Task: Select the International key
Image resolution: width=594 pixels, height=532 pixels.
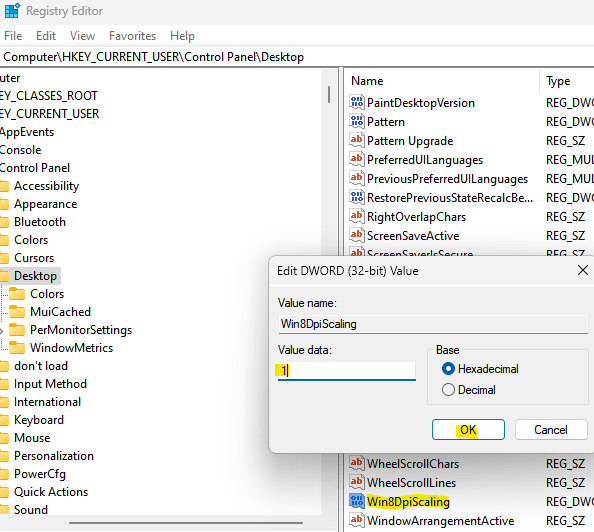Action: pyautogui.click(x=47, y=402)
